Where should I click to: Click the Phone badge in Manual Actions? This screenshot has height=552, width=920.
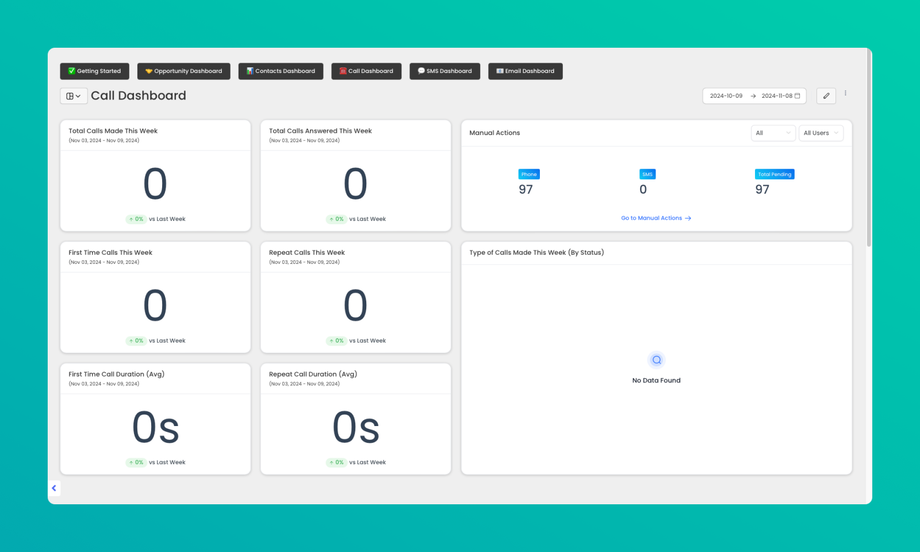coord(529,174)
